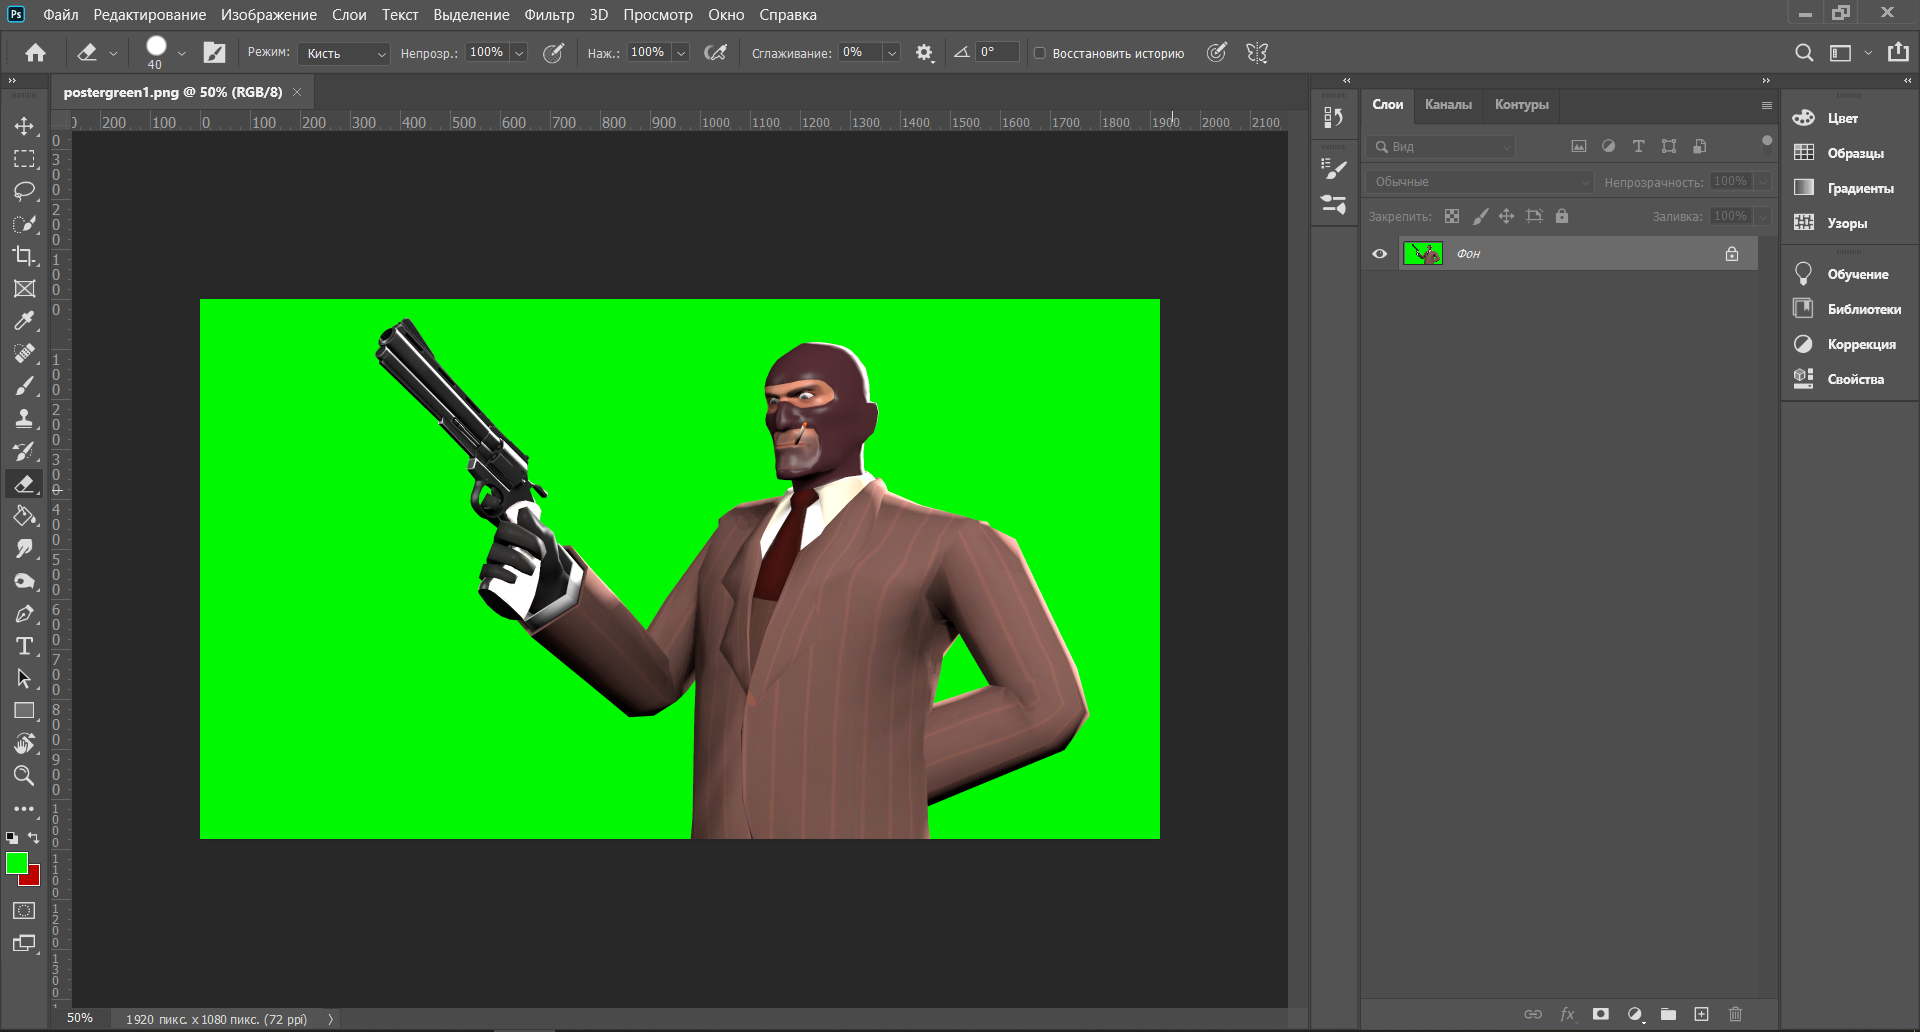Open the blending mode Обычные dropdown
This screenshot has height=1032, width=1920.
click(x=1479, y=182)
